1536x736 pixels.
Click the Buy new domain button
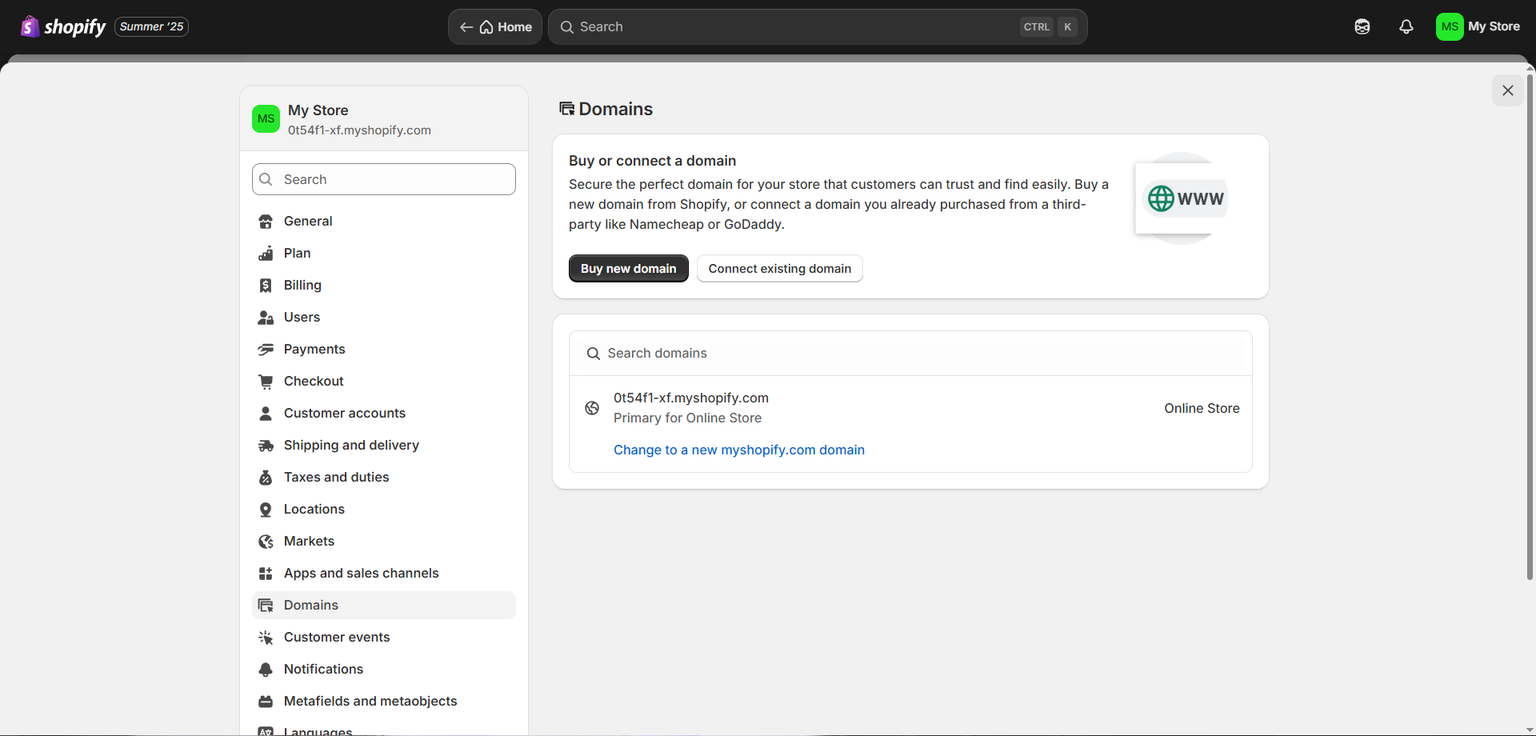pyautogui.click(x=629, y=268)
